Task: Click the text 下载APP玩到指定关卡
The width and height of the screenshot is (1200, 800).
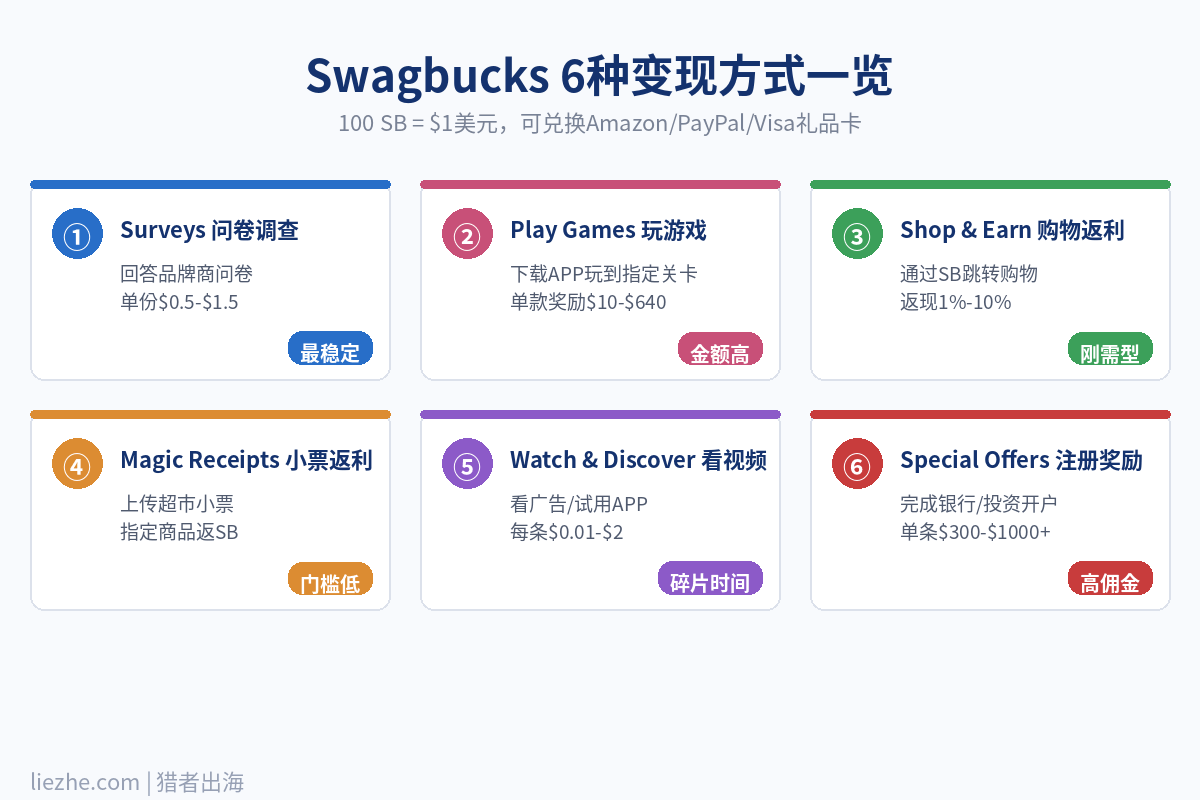Action: 603,274
